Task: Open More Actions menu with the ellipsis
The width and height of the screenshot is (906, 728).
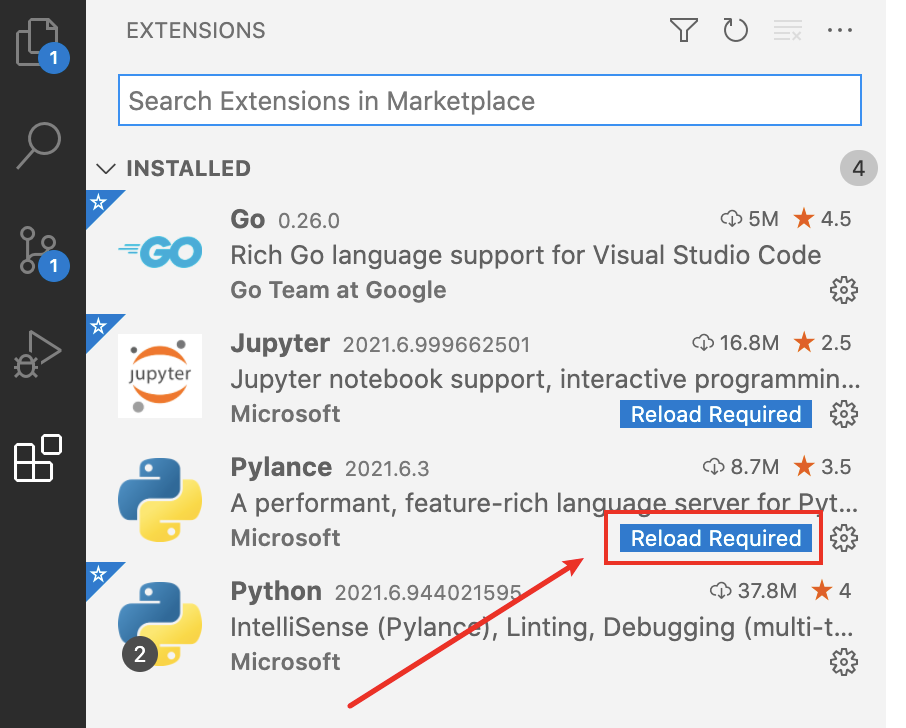Action: pos(840,30)
